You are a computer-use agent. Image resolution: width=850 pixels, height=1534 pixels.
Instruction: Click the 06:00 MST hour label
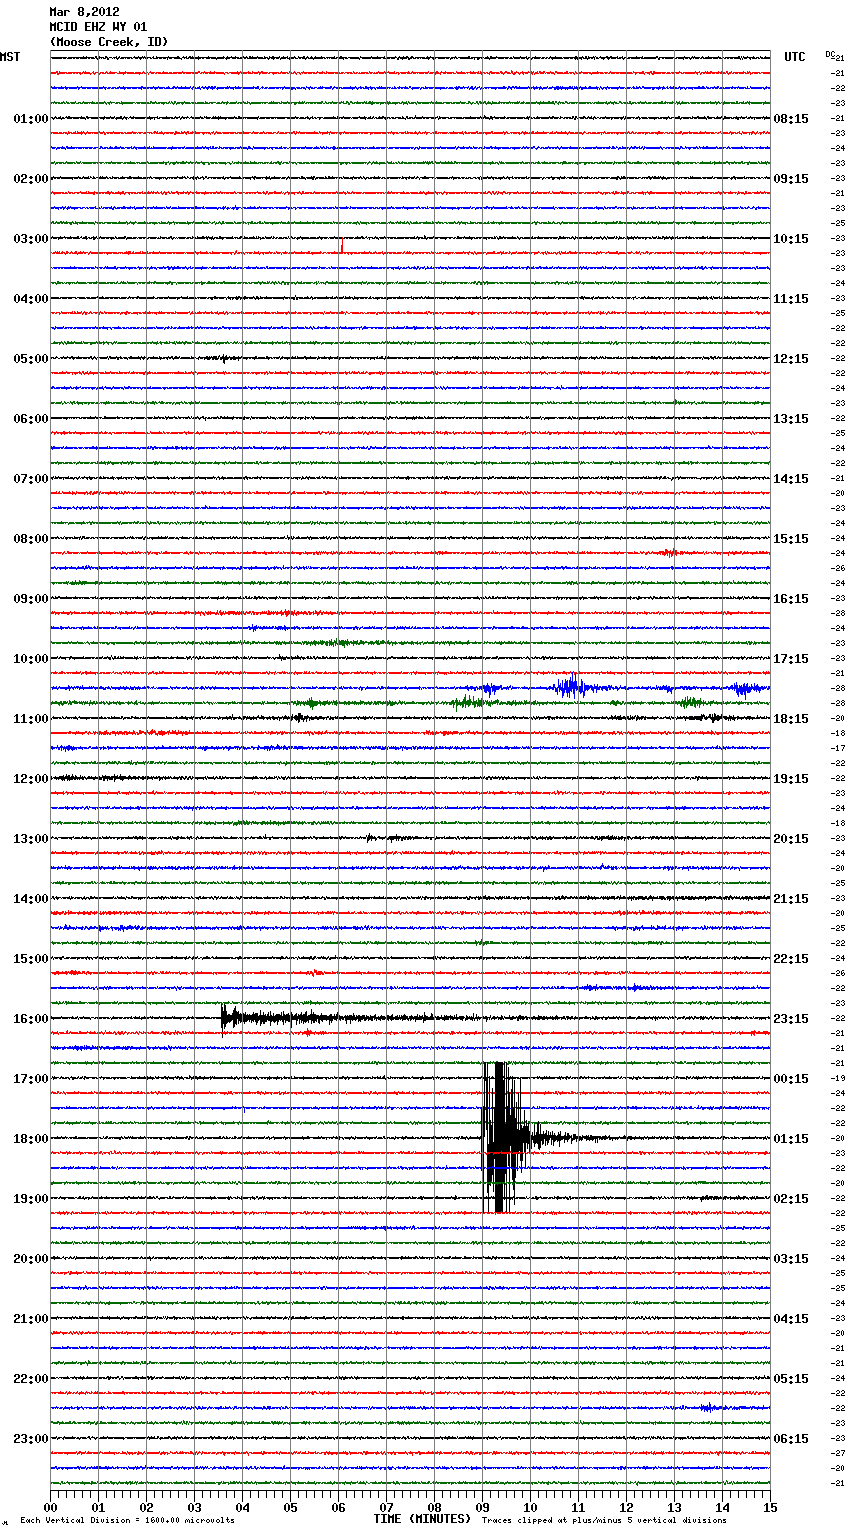point(31,419)
